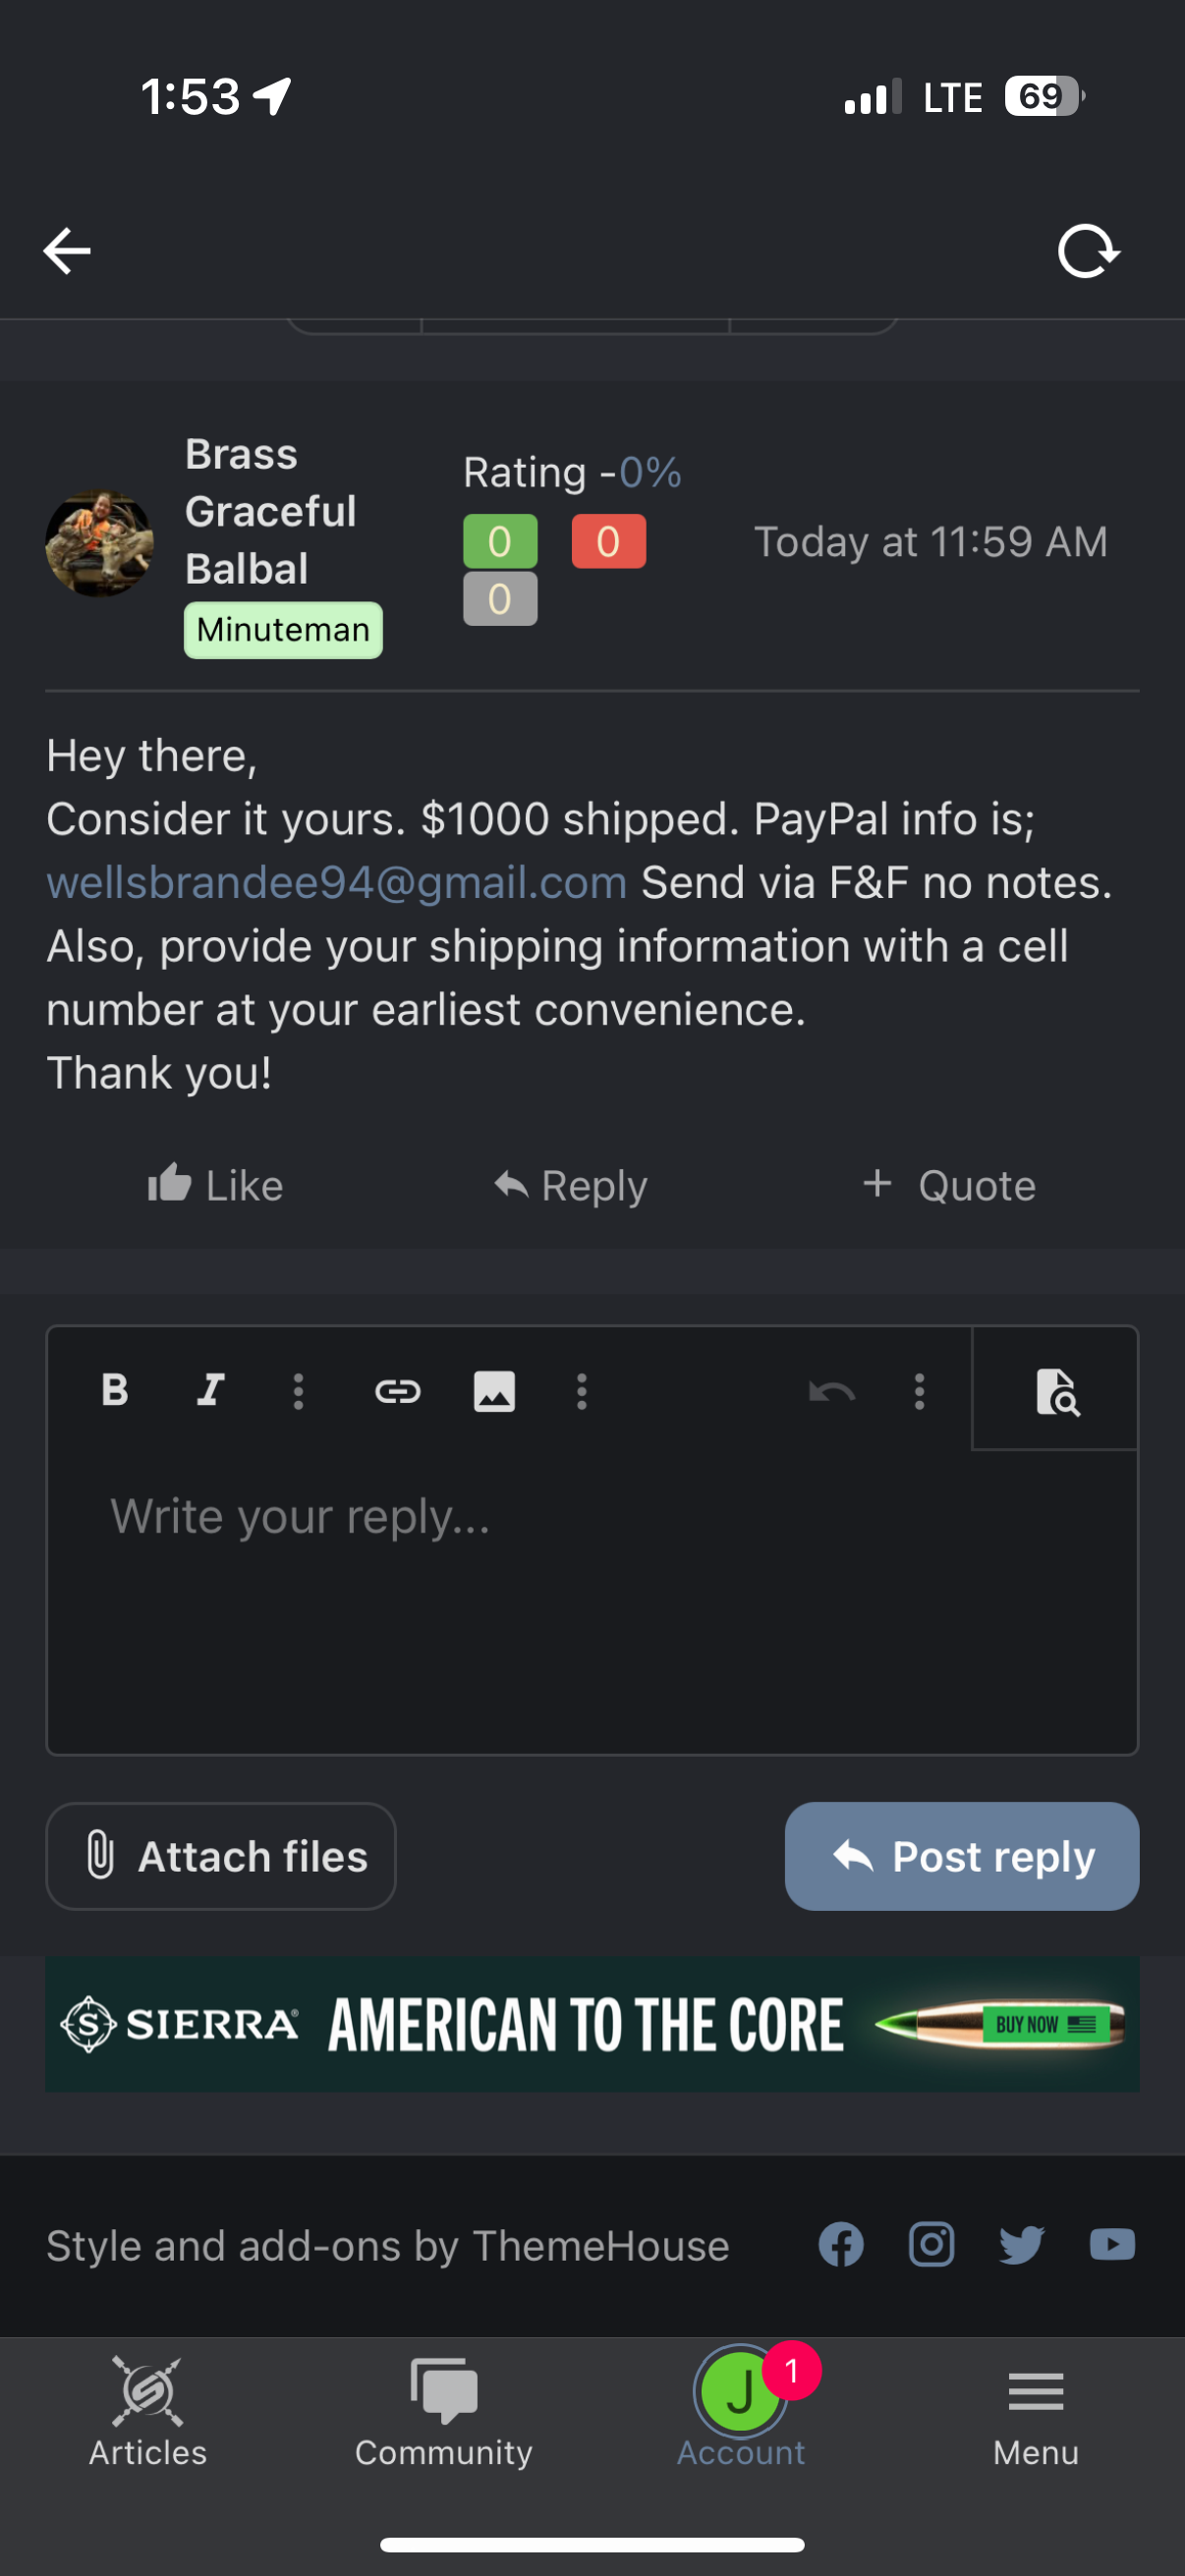Tap the back arrow icon
This screenshot has width=1185, height=2576.
[67, 250]
